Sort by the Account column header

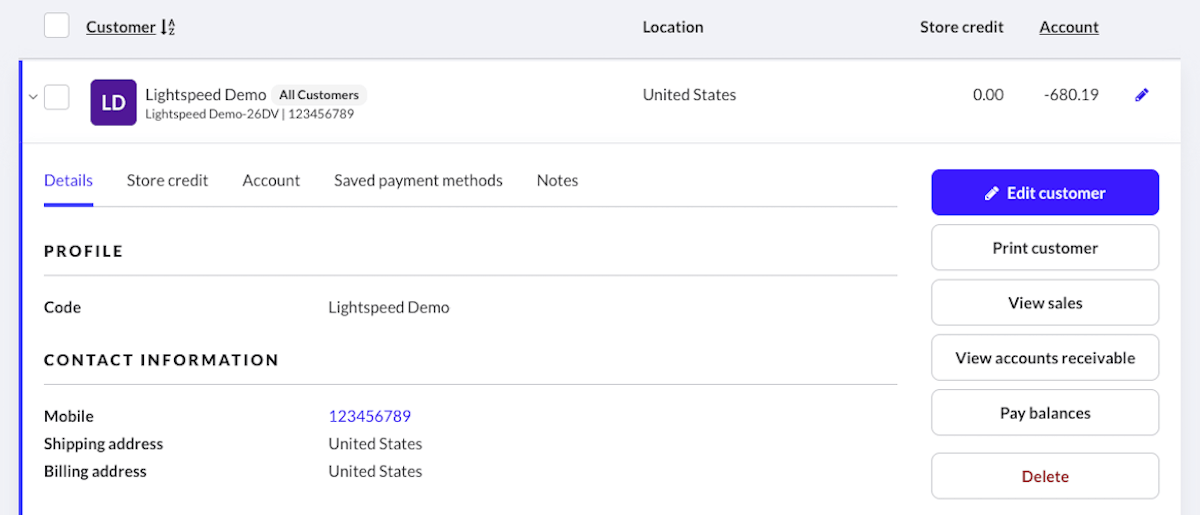coord(1069,27)
